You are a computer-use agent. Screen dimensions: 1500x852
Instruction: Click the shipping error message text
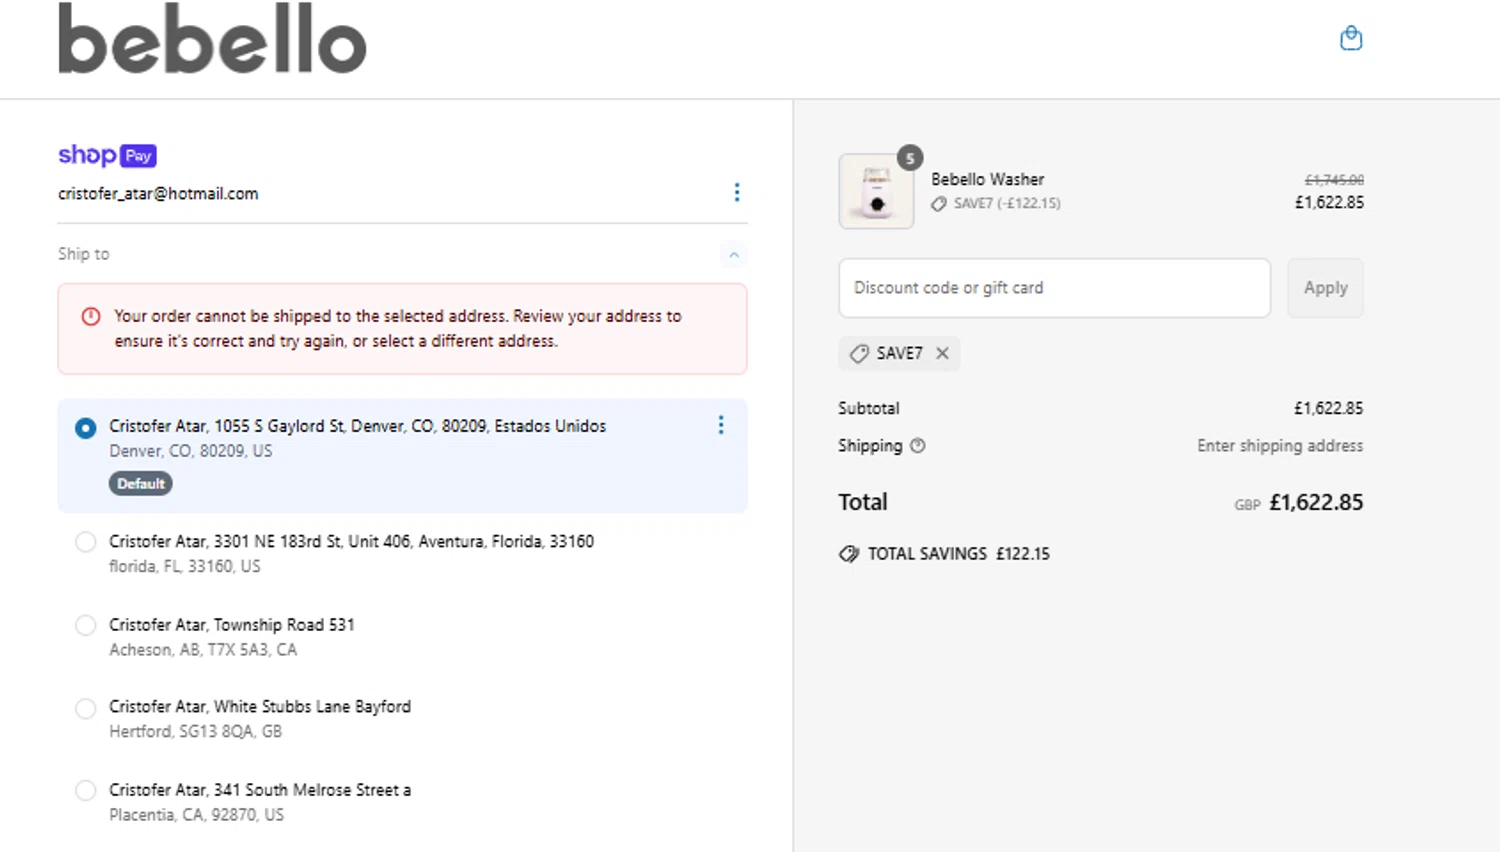coord(398,328)
